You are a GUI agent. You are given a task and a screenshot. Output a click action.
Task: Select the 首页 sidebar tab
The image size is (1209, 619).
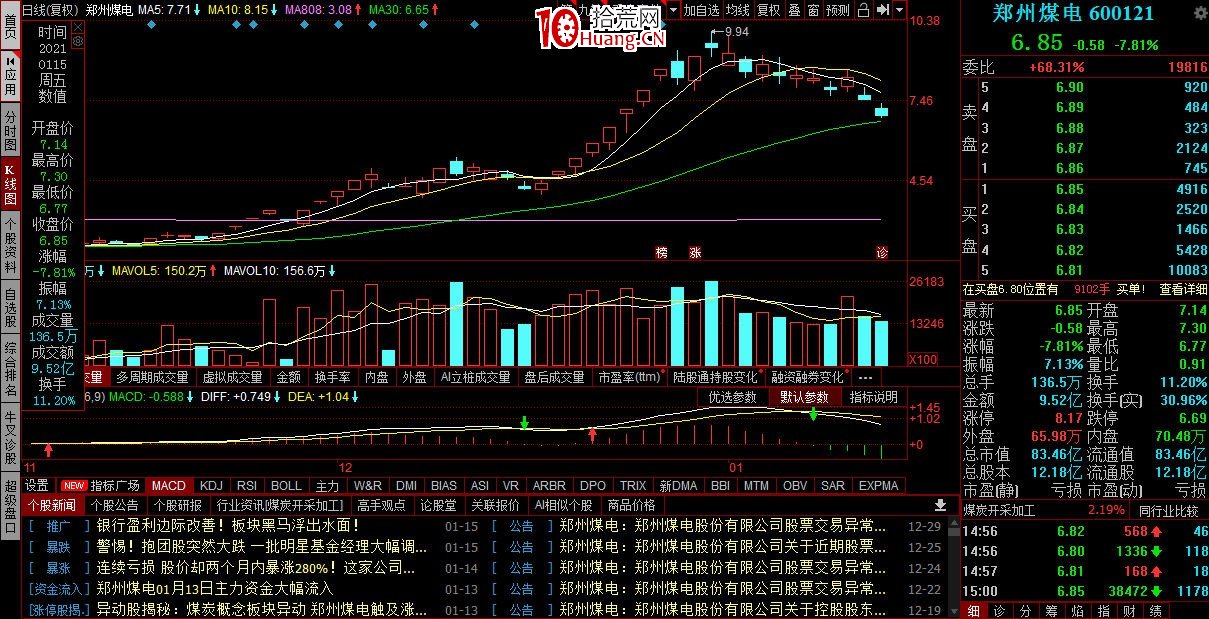tap(10, 27)
